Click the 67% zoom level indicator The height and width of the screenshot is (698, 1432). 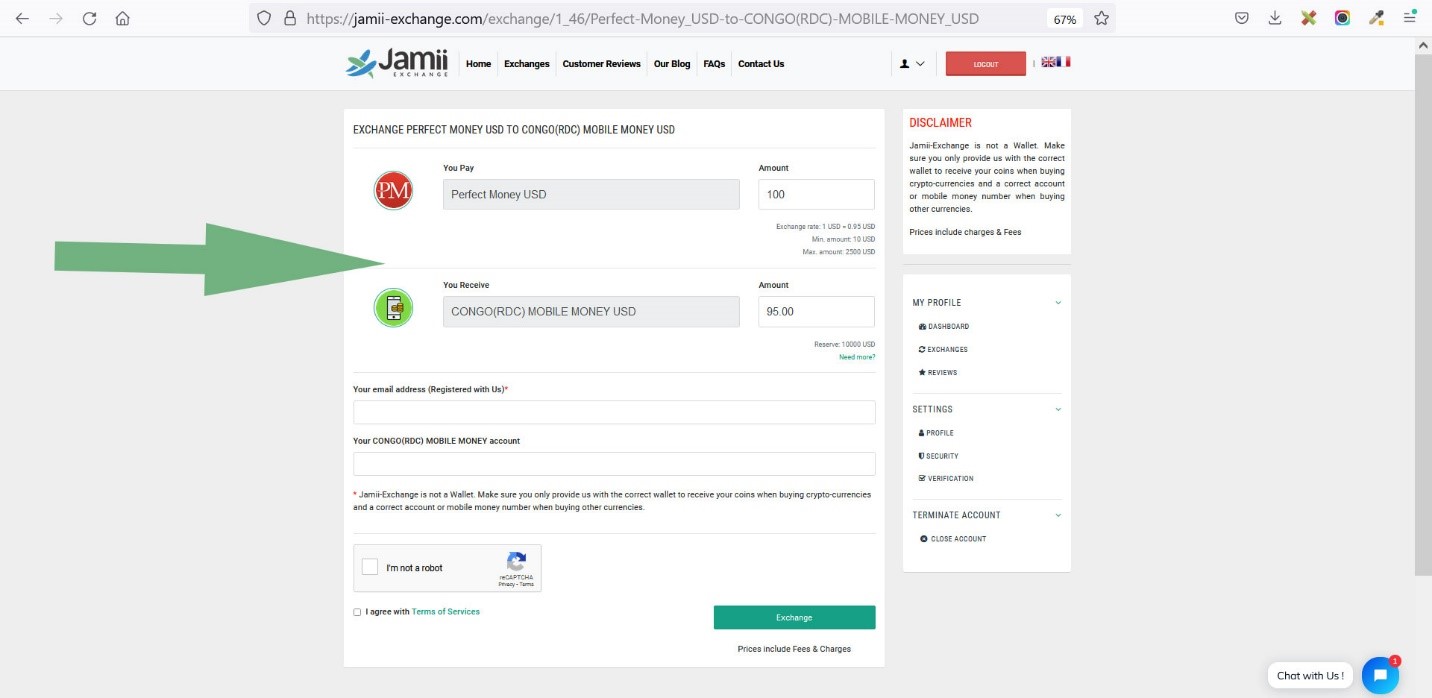(x=1064, y=19)
